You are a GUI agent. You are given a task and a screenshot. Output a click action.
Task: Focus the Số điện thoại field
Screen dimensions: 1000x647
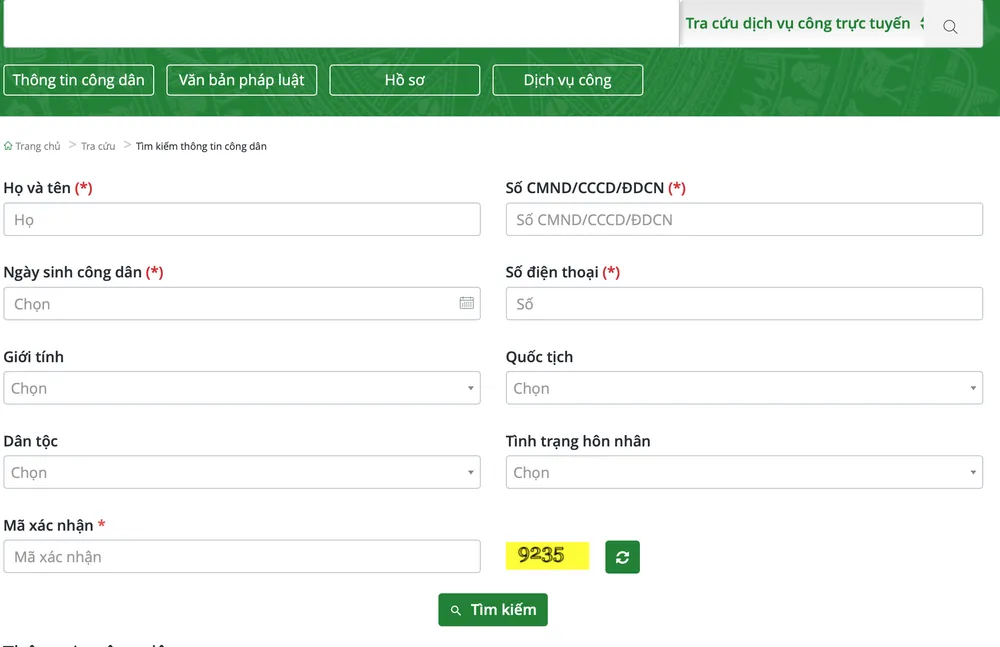(x=744, y=304)
